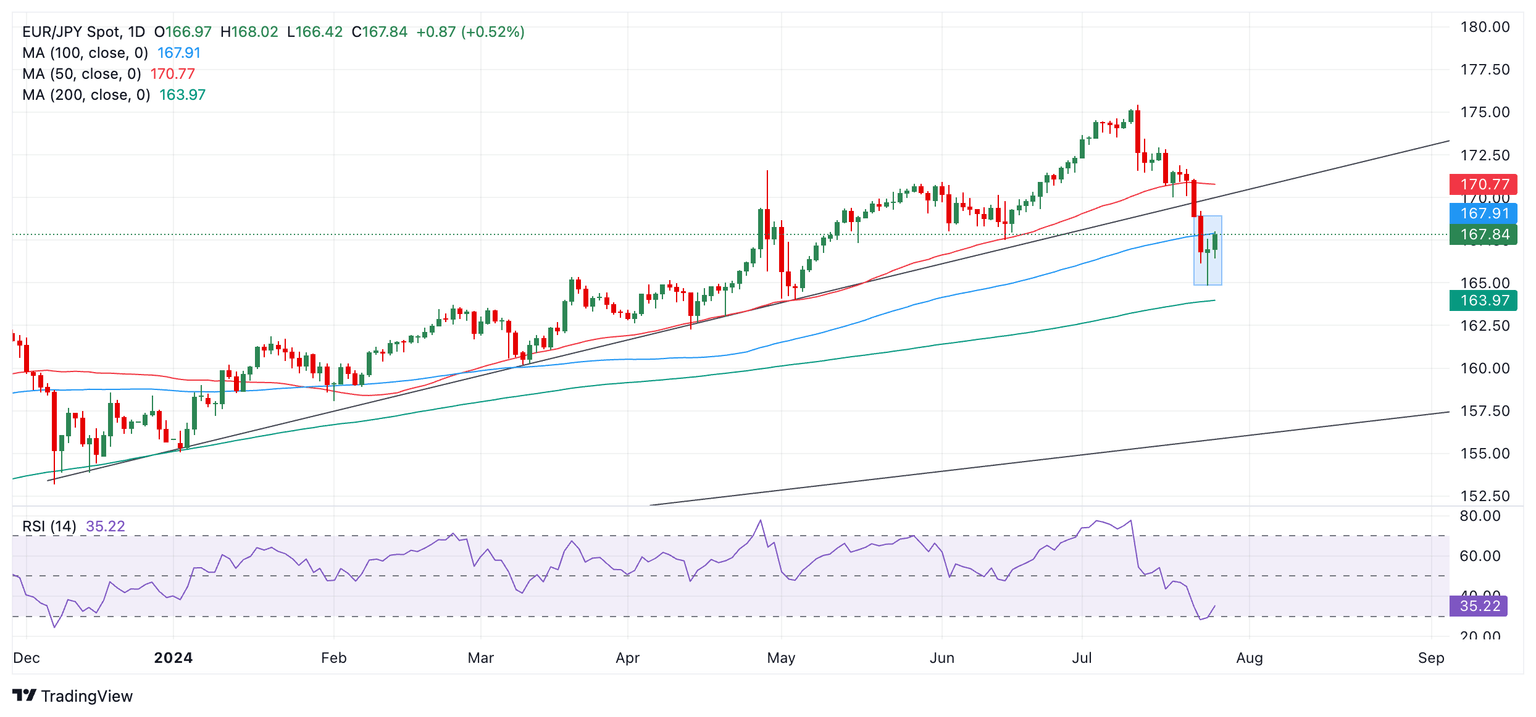
Task: Click the blue 167.91 price tag
Action: point(1482,213)
